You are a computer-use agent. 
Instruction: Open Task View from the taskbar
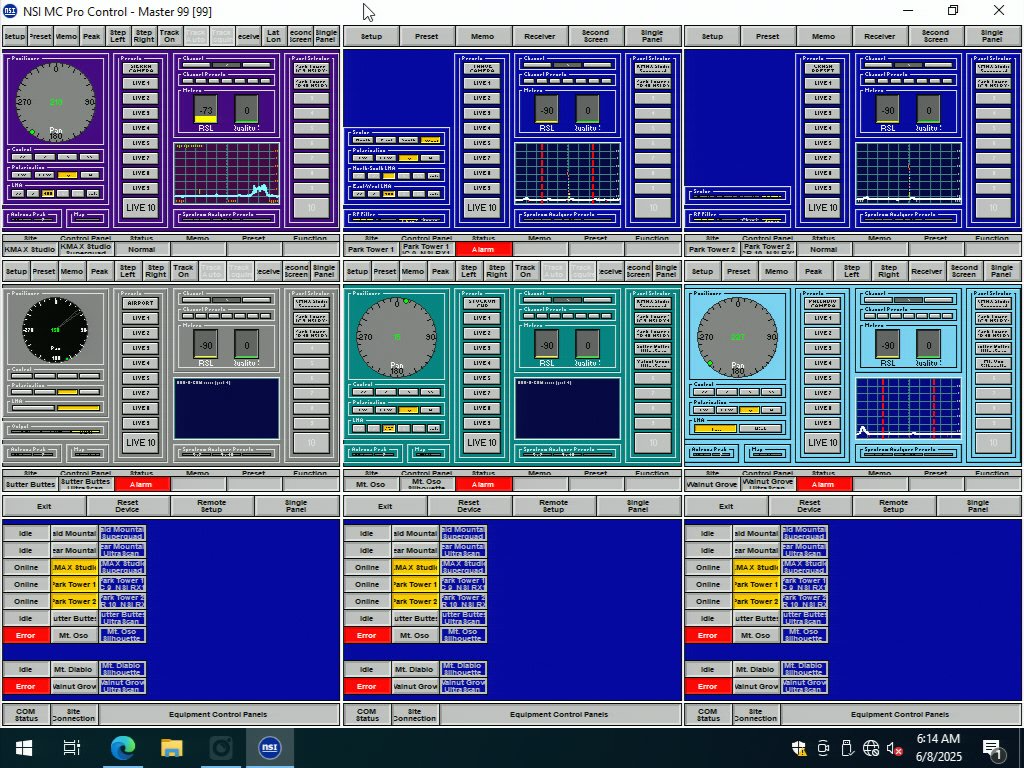[72, 748]
